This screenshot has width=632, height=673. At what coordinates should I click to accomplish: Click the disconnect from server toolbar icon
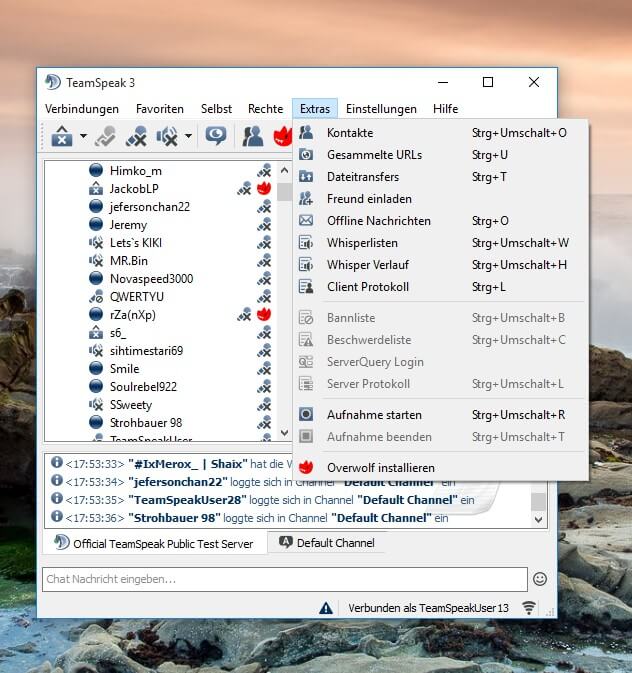(62, 136)
